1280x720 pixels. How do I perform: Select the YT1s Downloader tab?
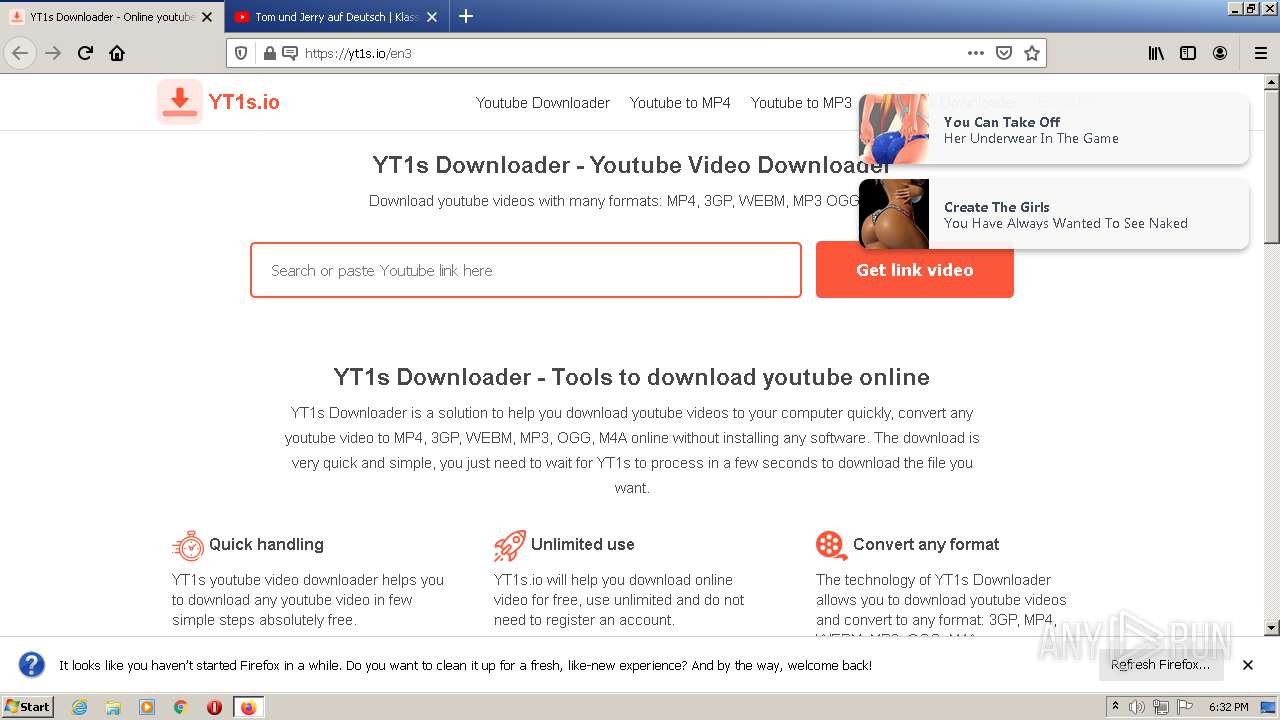(x=111, y=17)
